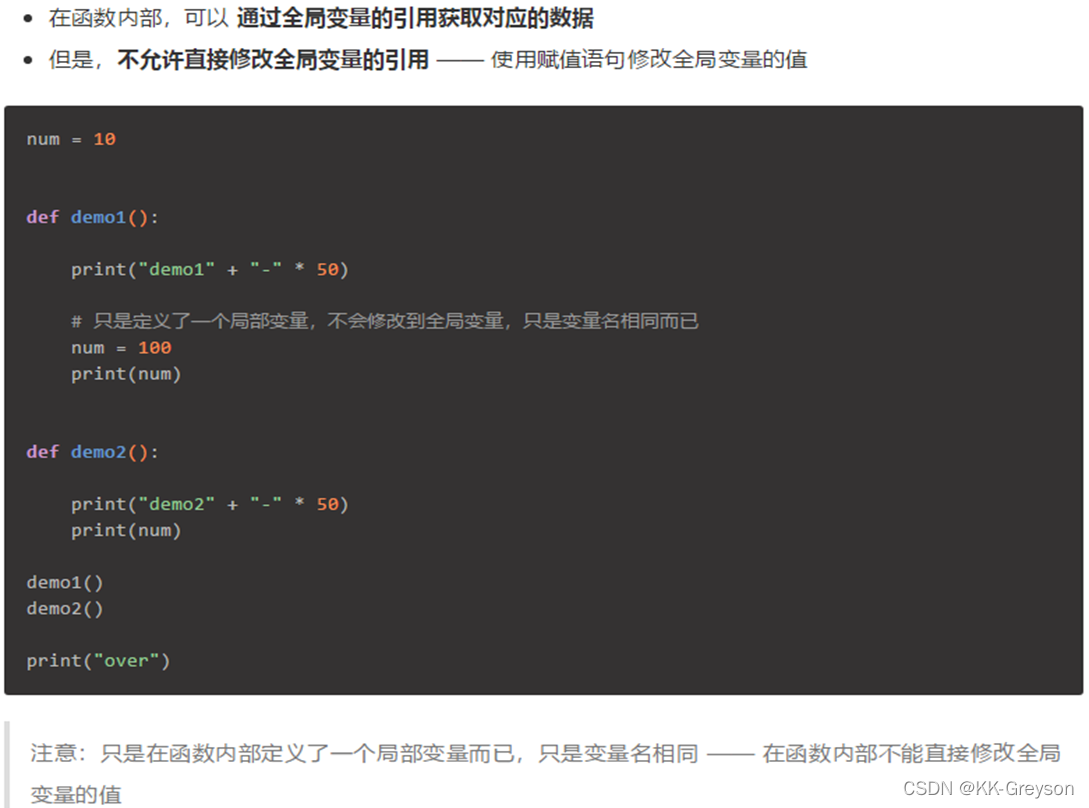1089x808 pixels.
Task: Click the demo1() call line
Action: tap(65, 582)
